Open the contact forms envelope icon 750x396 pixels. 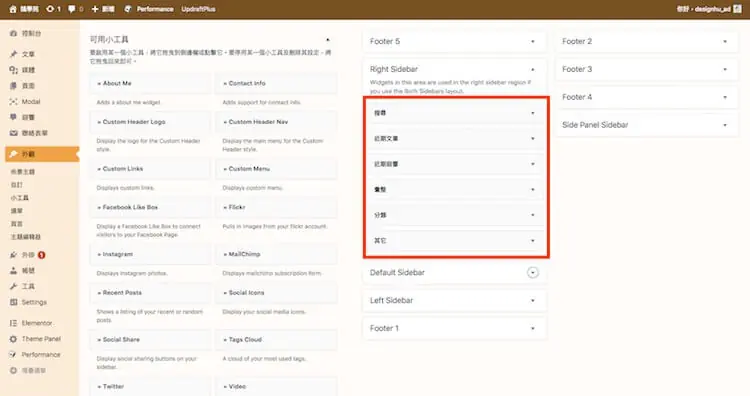[13, 133]
